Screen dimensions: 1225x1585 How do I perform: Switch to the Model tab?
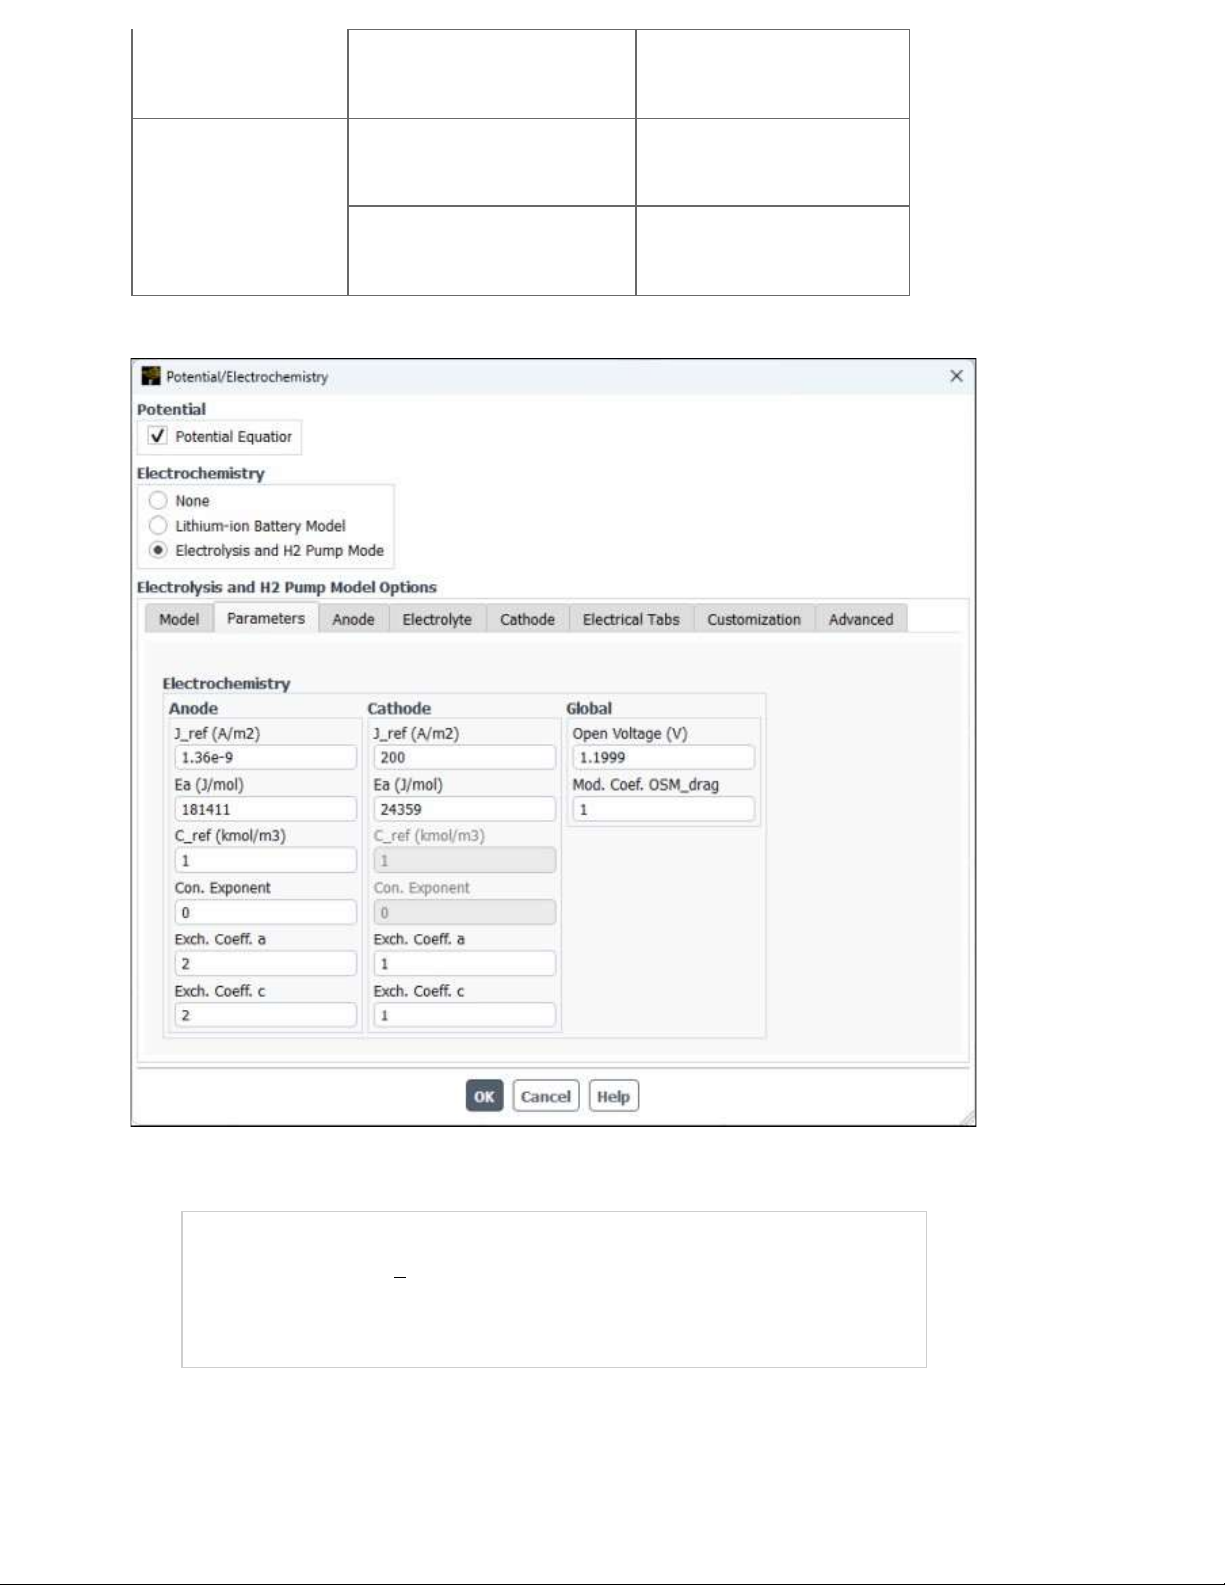point(179,619)
